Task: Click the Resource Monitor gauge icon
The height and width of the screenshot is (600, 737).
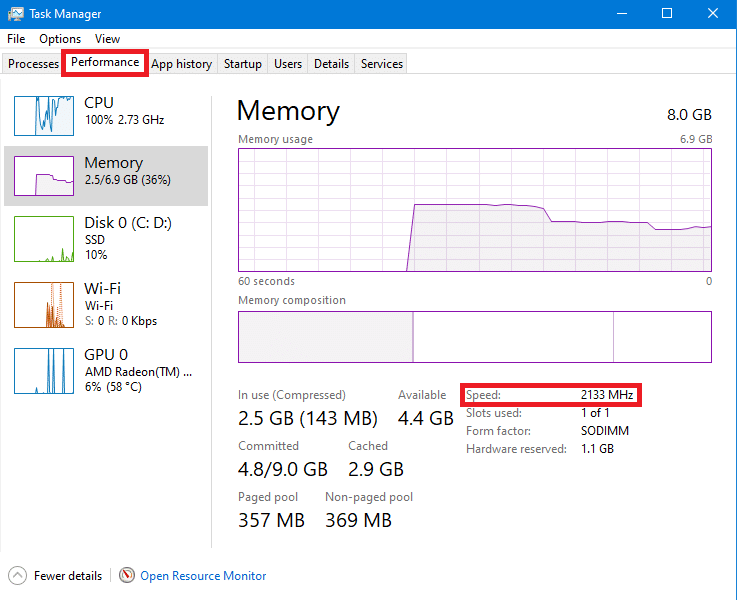Action: (x=127, y=576)
